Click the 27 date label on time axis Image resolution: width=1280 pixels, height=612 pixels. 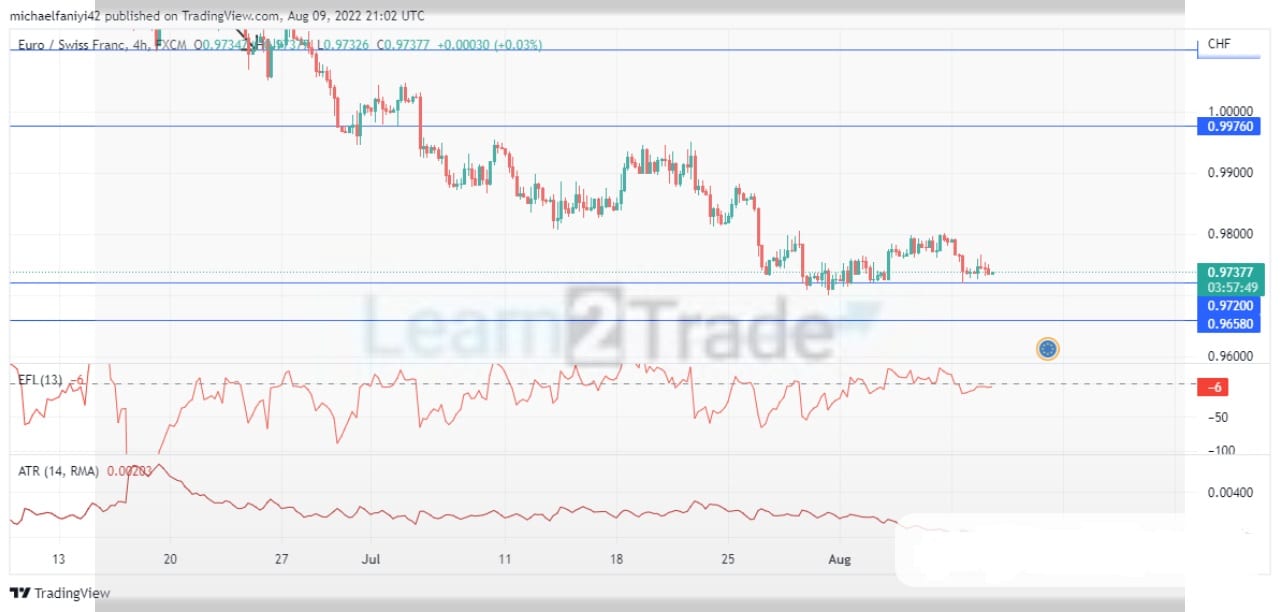282,560
